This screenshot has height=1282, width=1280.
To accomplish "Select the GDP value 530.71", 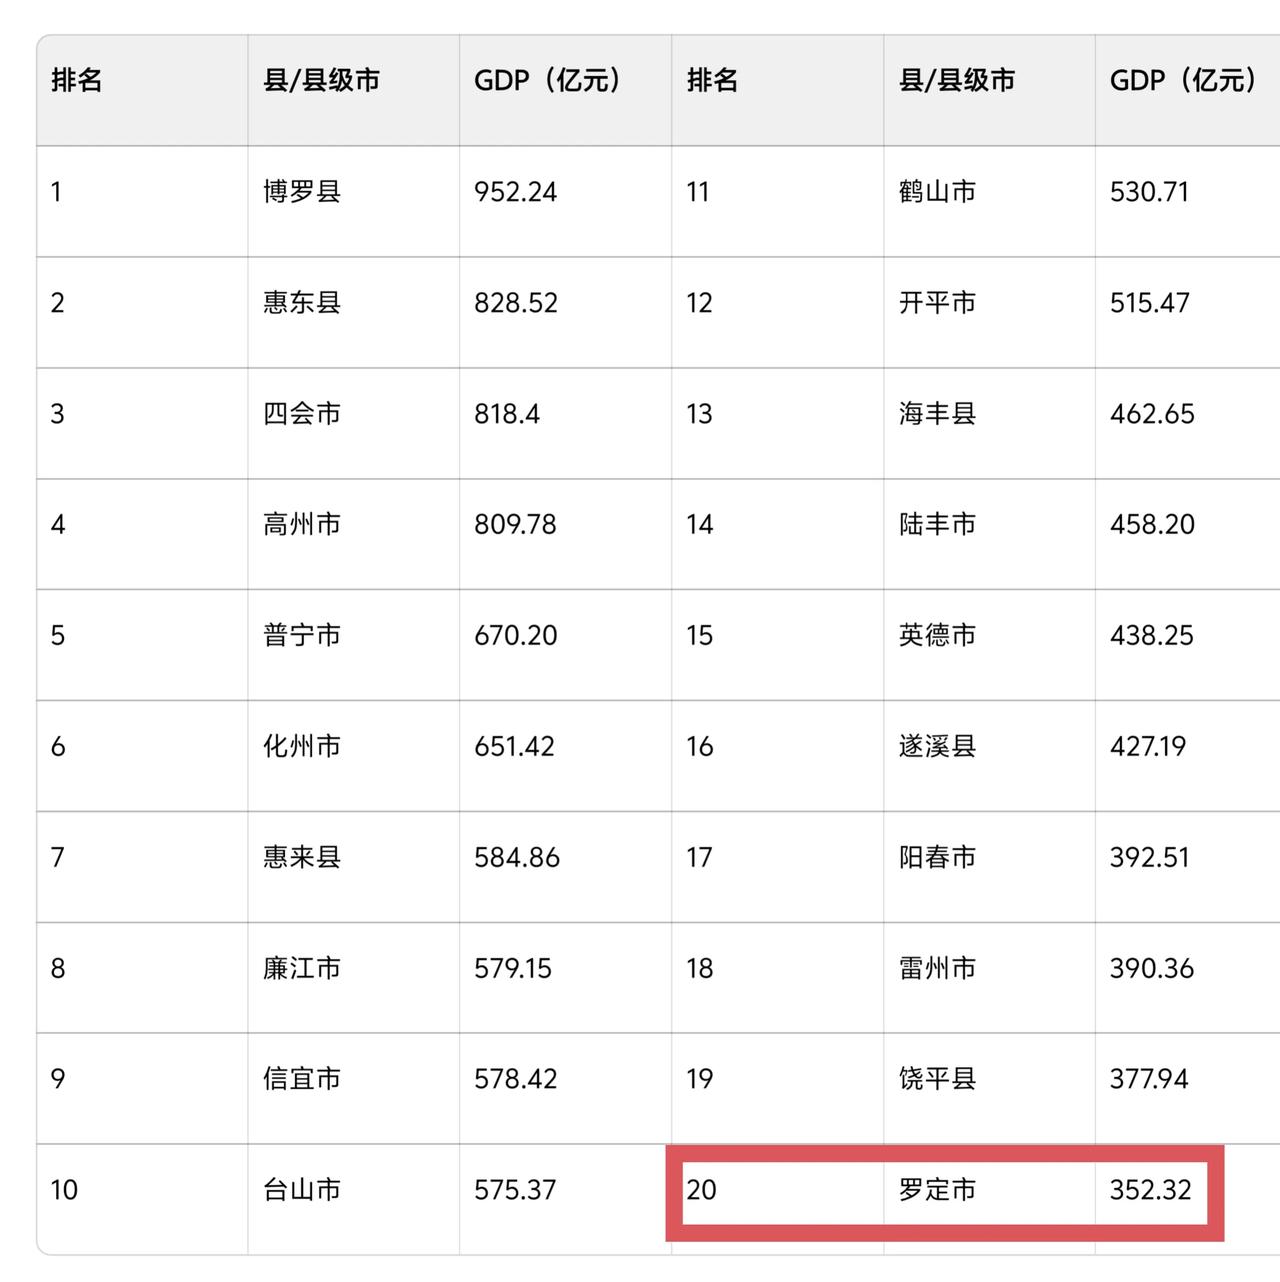I will [x=1150, y=191].
